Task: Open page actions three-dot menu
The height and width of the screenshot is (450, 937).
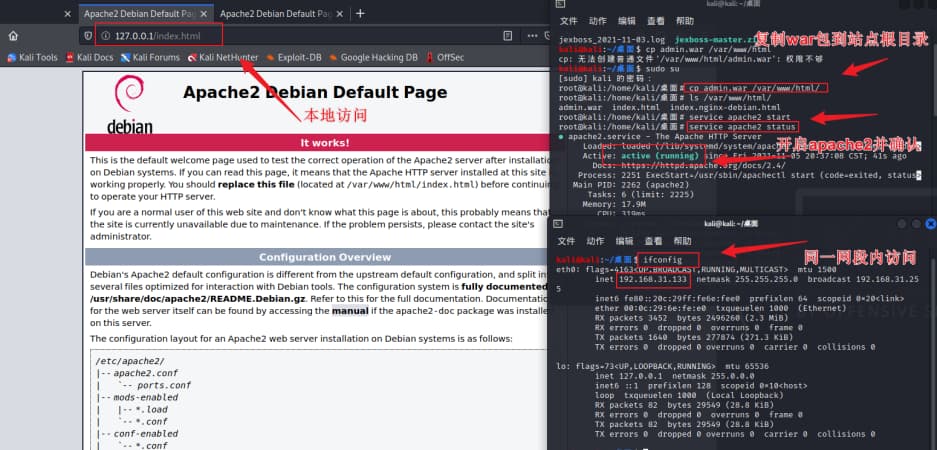Action: coord(532,36)
